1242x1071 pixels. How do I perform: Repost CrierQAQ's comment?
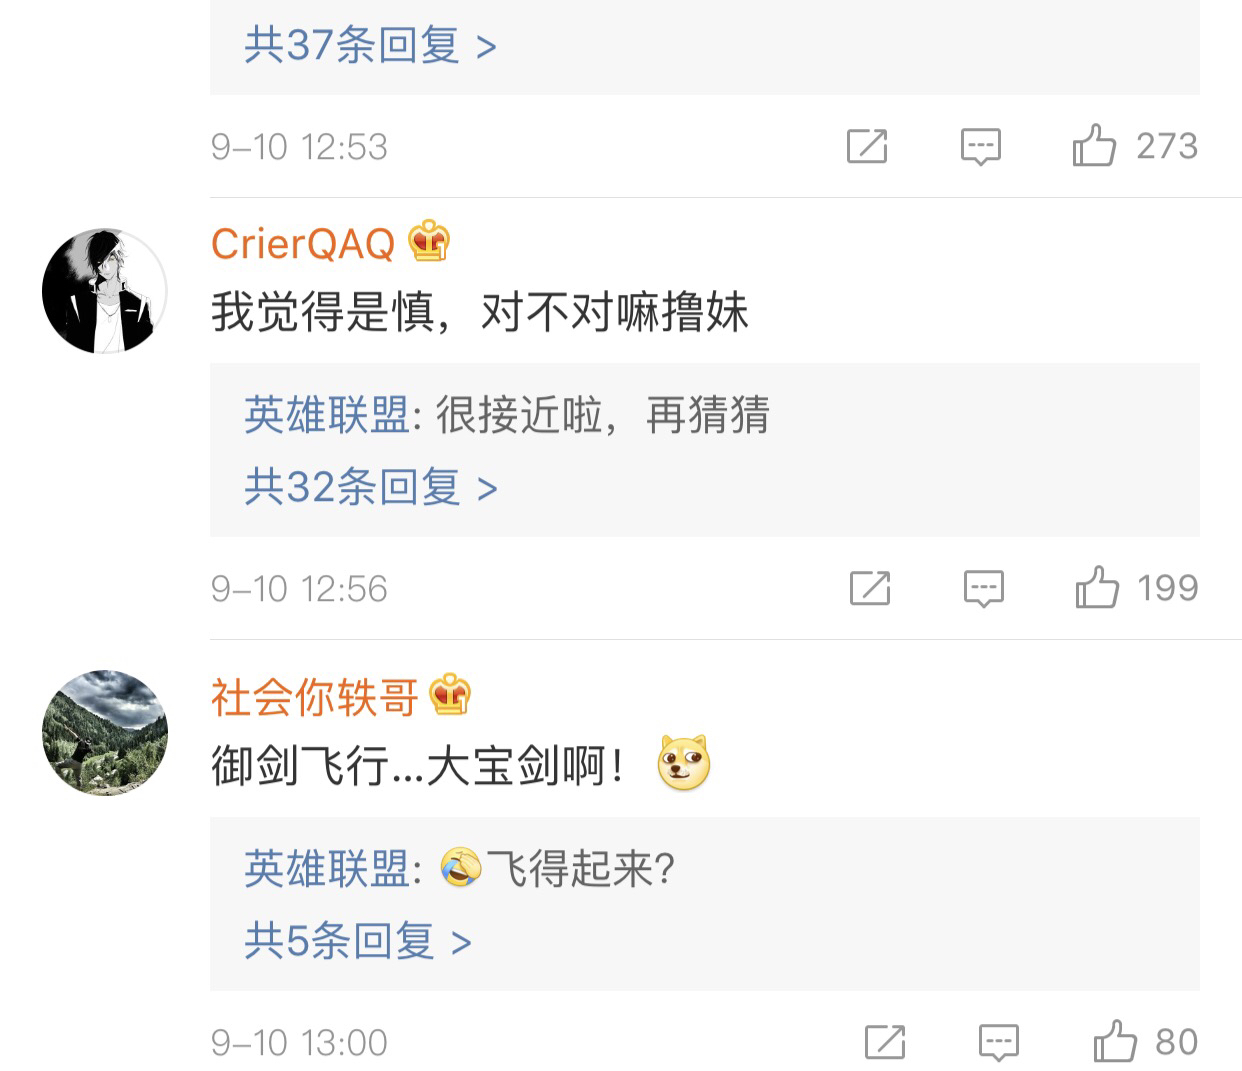869,589
